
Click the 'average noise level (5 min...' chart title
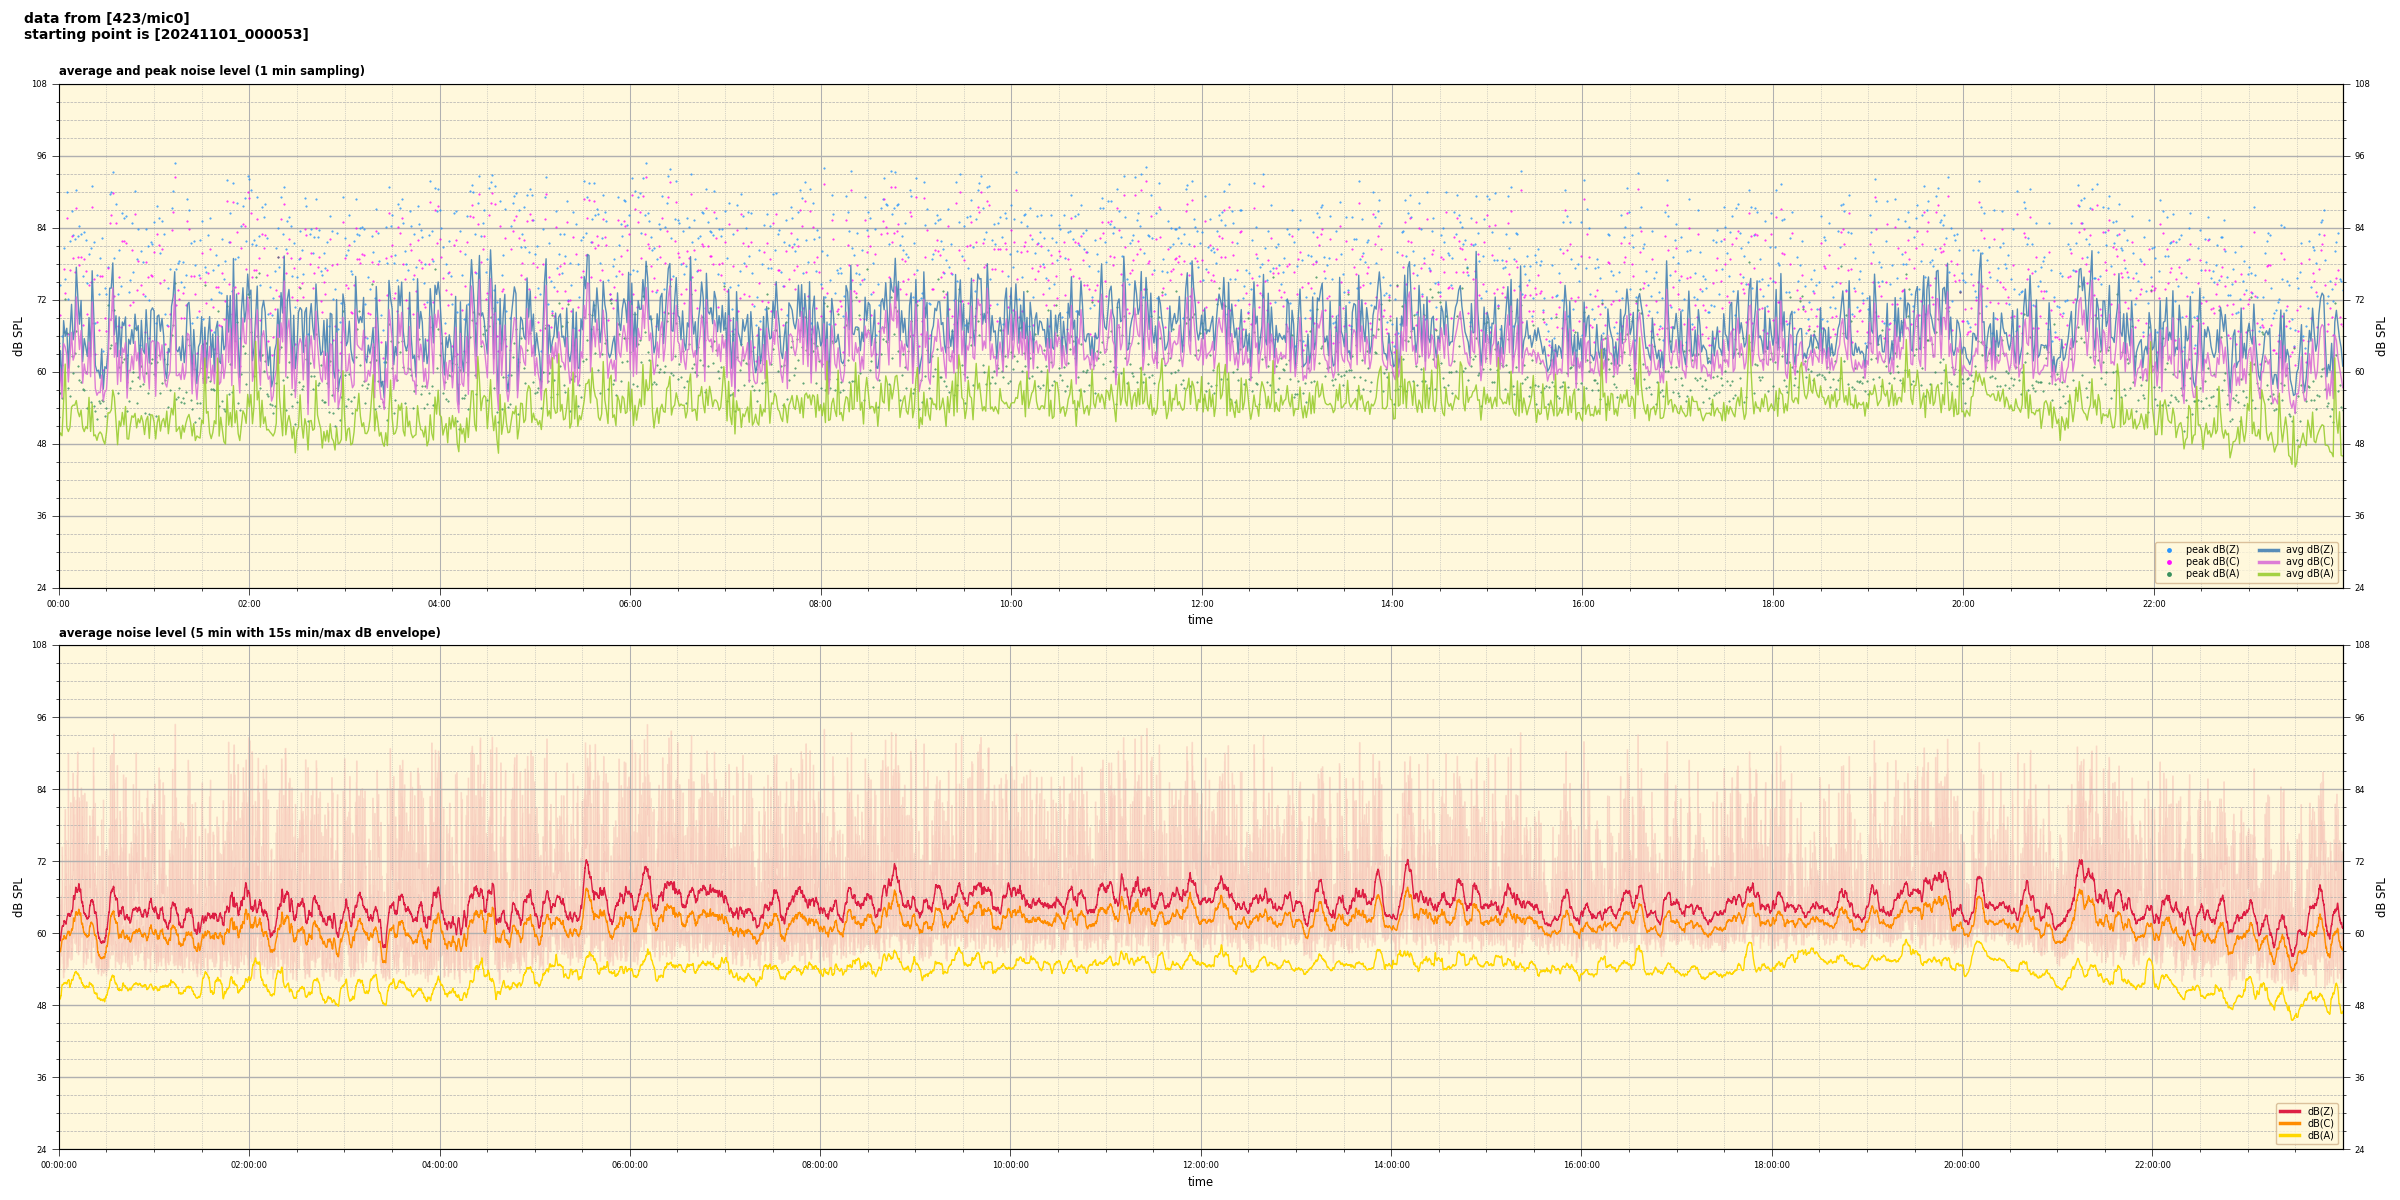click(249, 633)
